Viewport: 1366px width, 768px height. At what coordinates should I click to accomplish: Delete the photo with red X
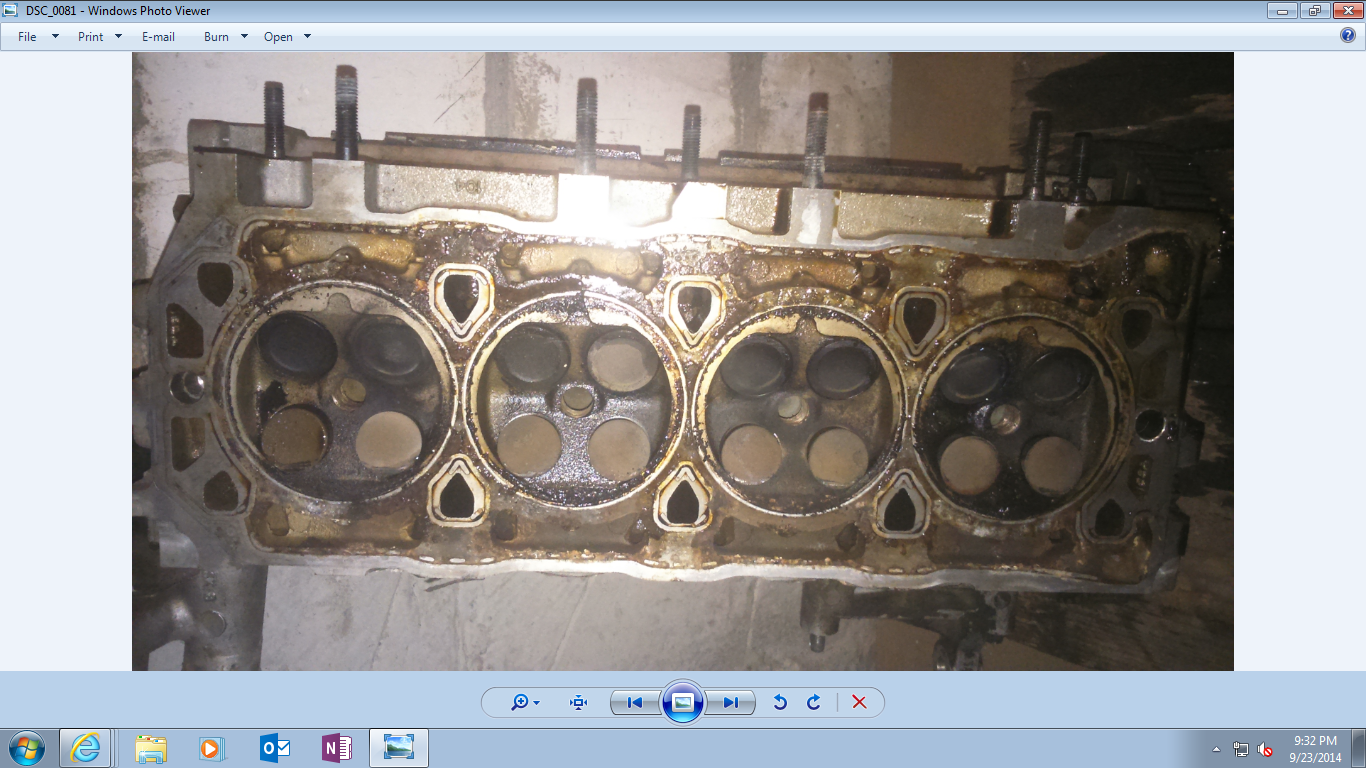tap(859, 702)
